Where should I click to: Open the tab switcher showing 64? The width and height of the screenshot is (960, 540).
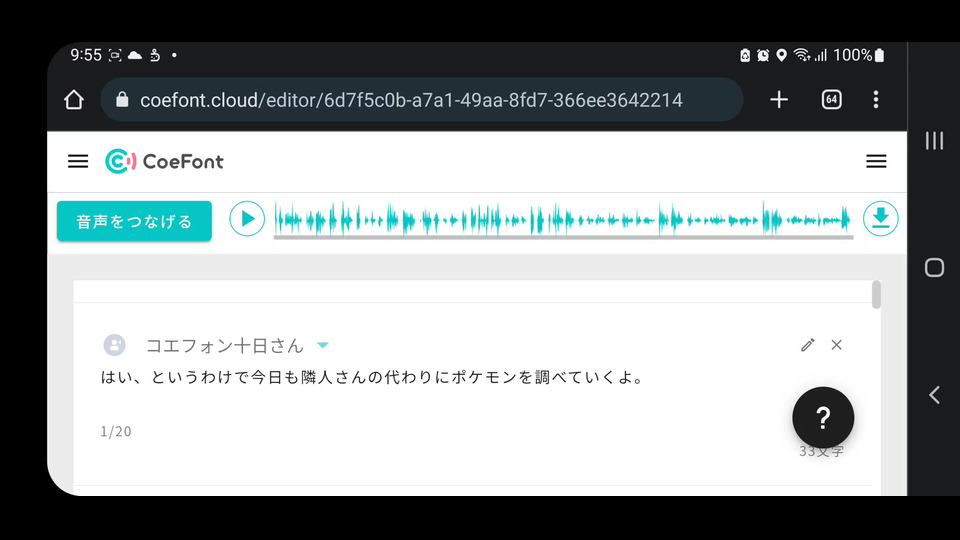point(831,100)
